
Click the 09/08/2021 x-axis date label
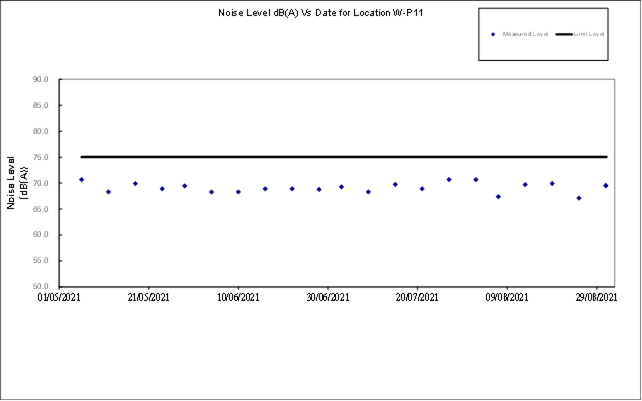[506, 297]
